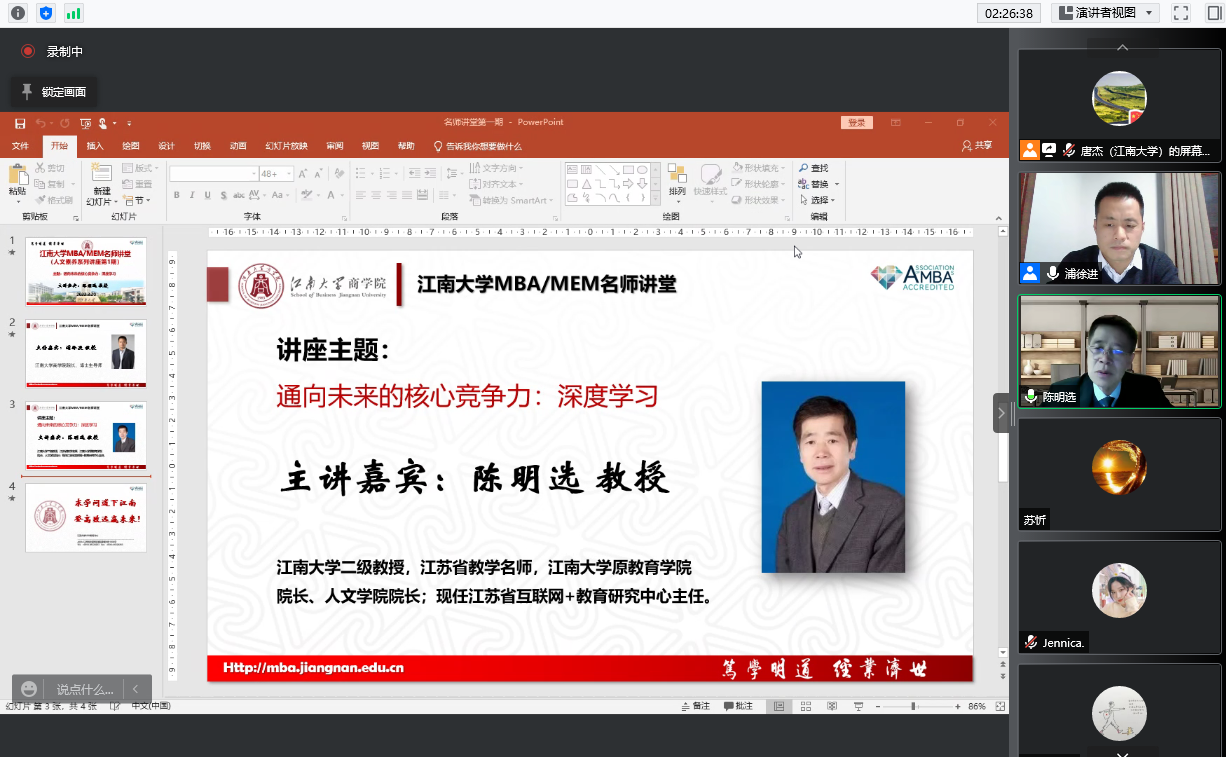Open the meeting info icon
Screen dimensions: 1226x757
17,13
